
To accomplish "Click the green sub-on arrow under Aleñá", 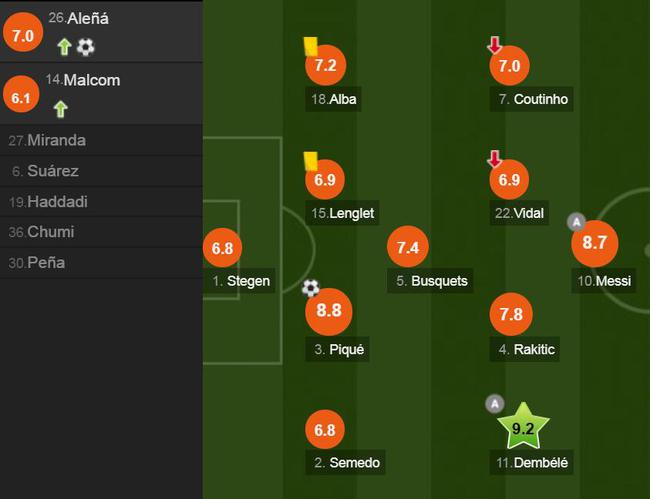I will (64, 47).
